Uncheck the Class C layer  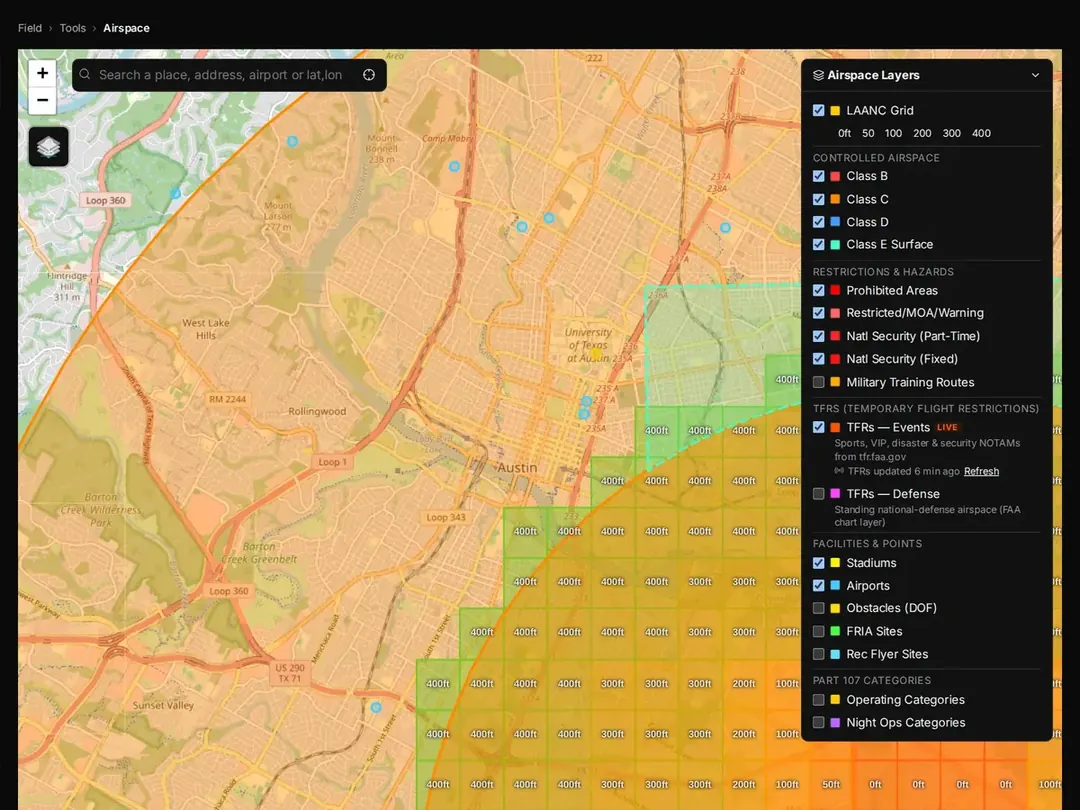(818, 199)
